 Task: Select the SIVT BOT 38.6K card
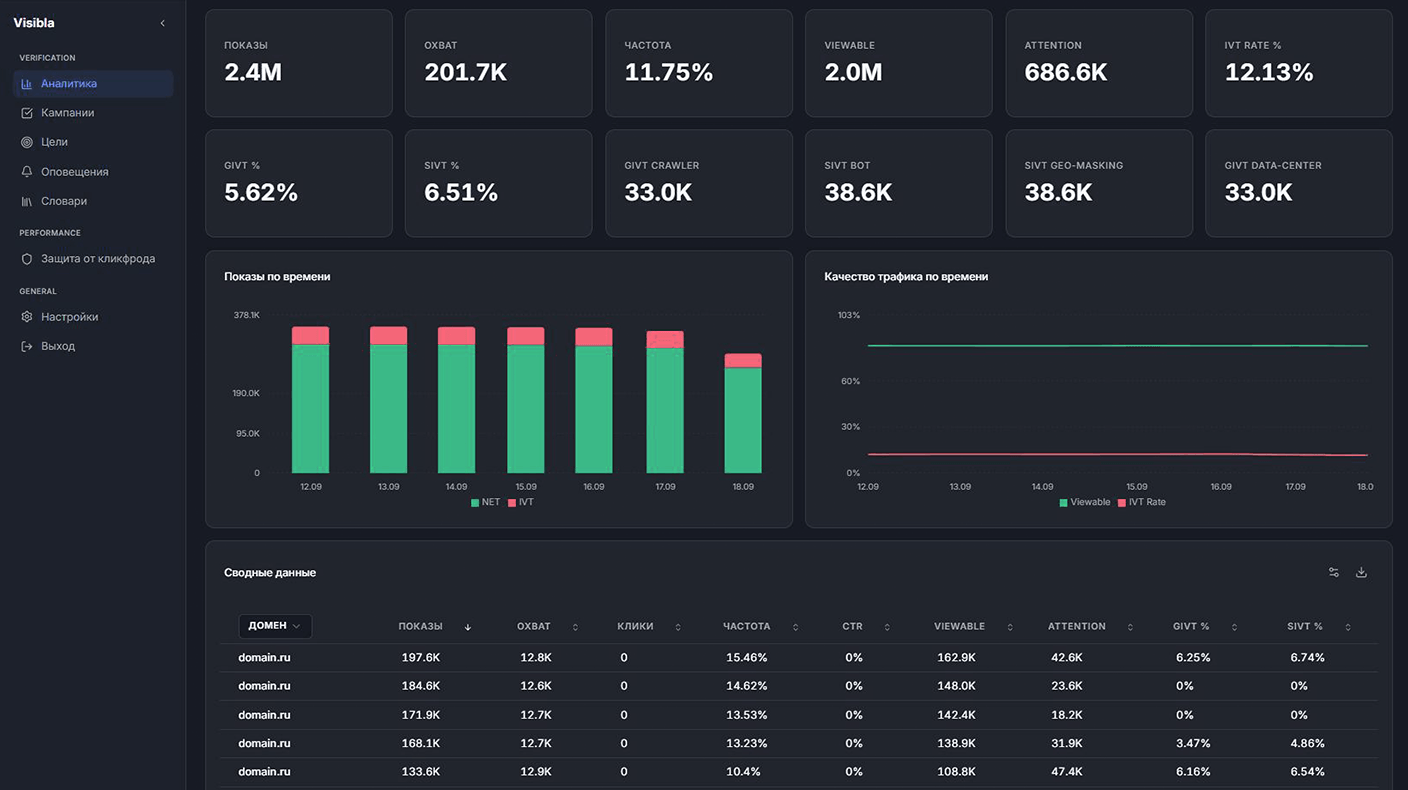click(899, 183)
